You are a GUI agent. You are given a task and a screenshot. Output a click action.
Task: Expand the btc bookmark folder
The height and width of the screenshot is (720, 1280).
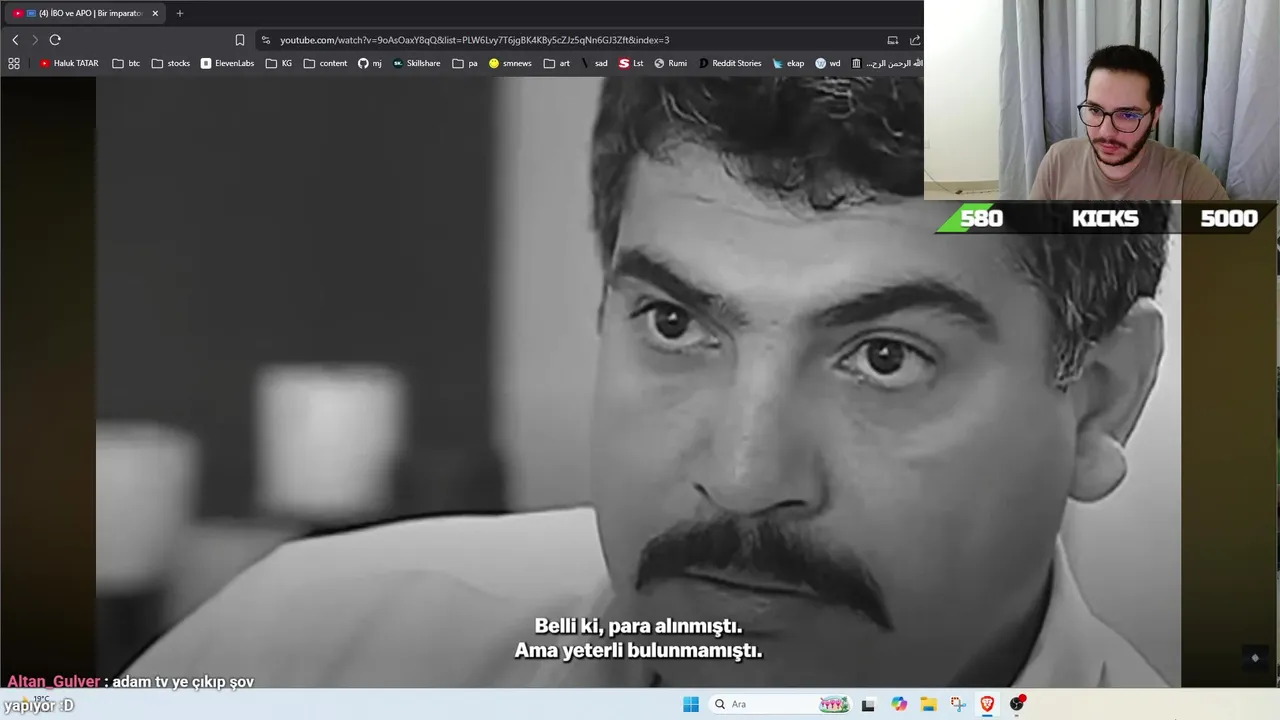pos(126,63)
